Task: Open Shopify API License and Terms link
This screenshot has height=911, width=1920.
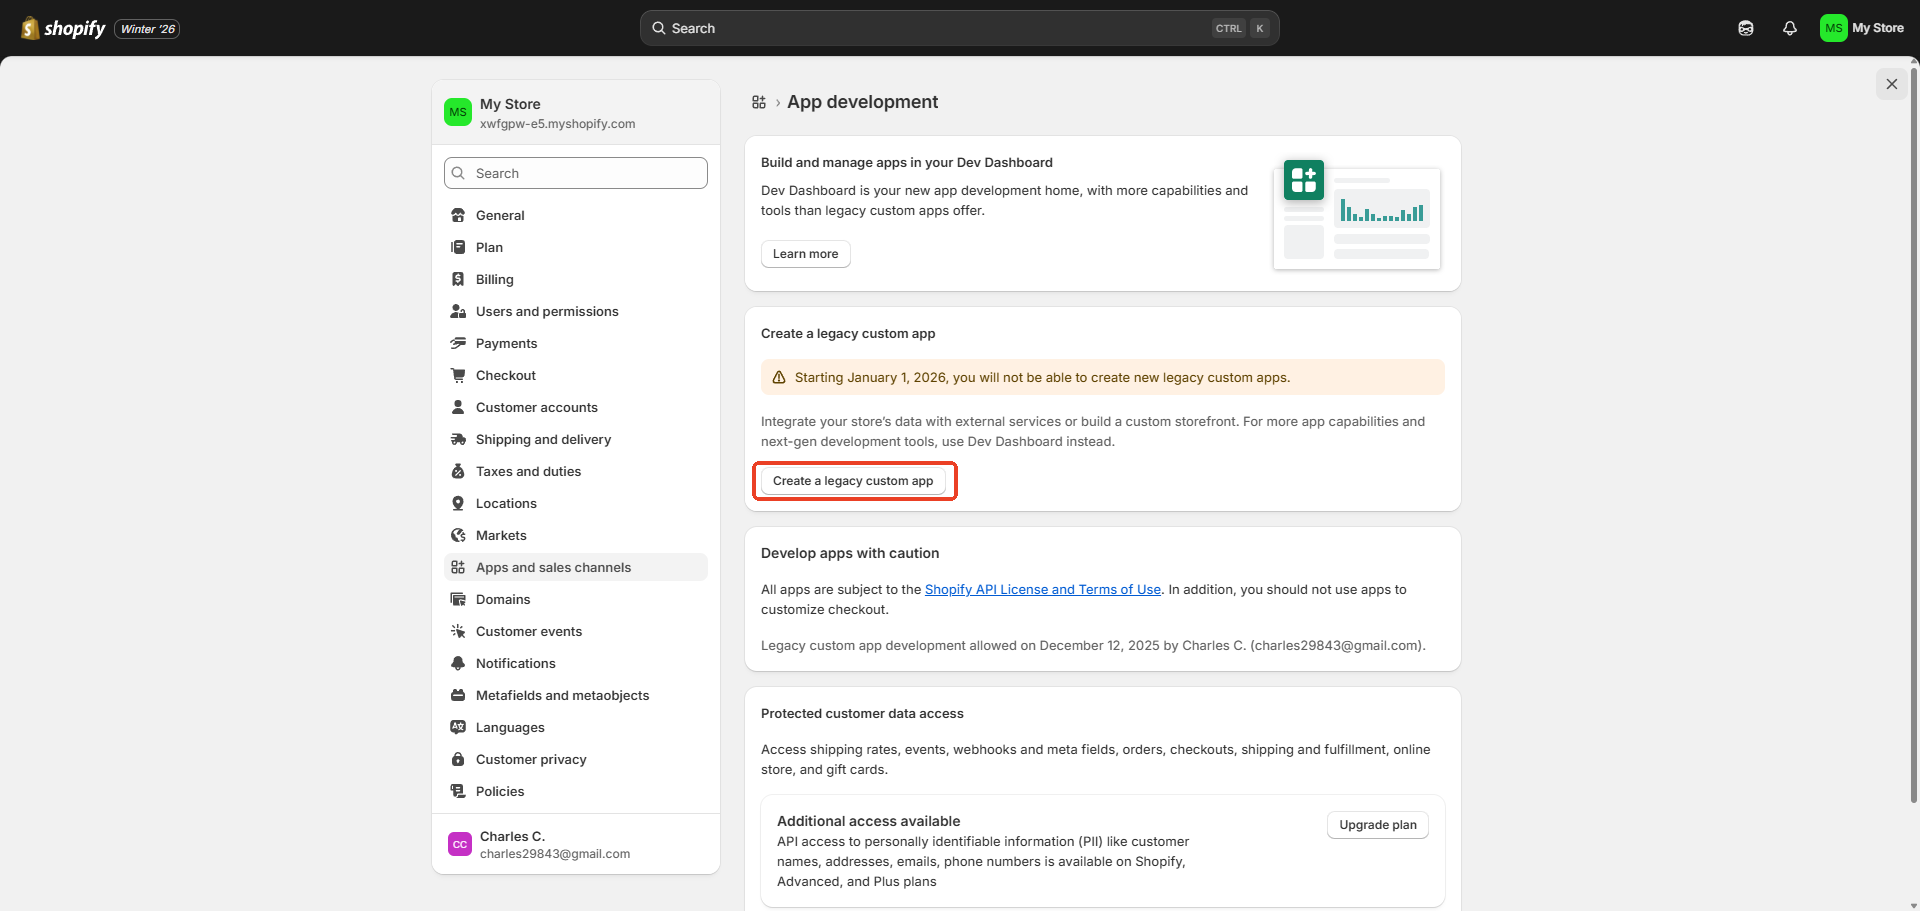Action: 1042,589
